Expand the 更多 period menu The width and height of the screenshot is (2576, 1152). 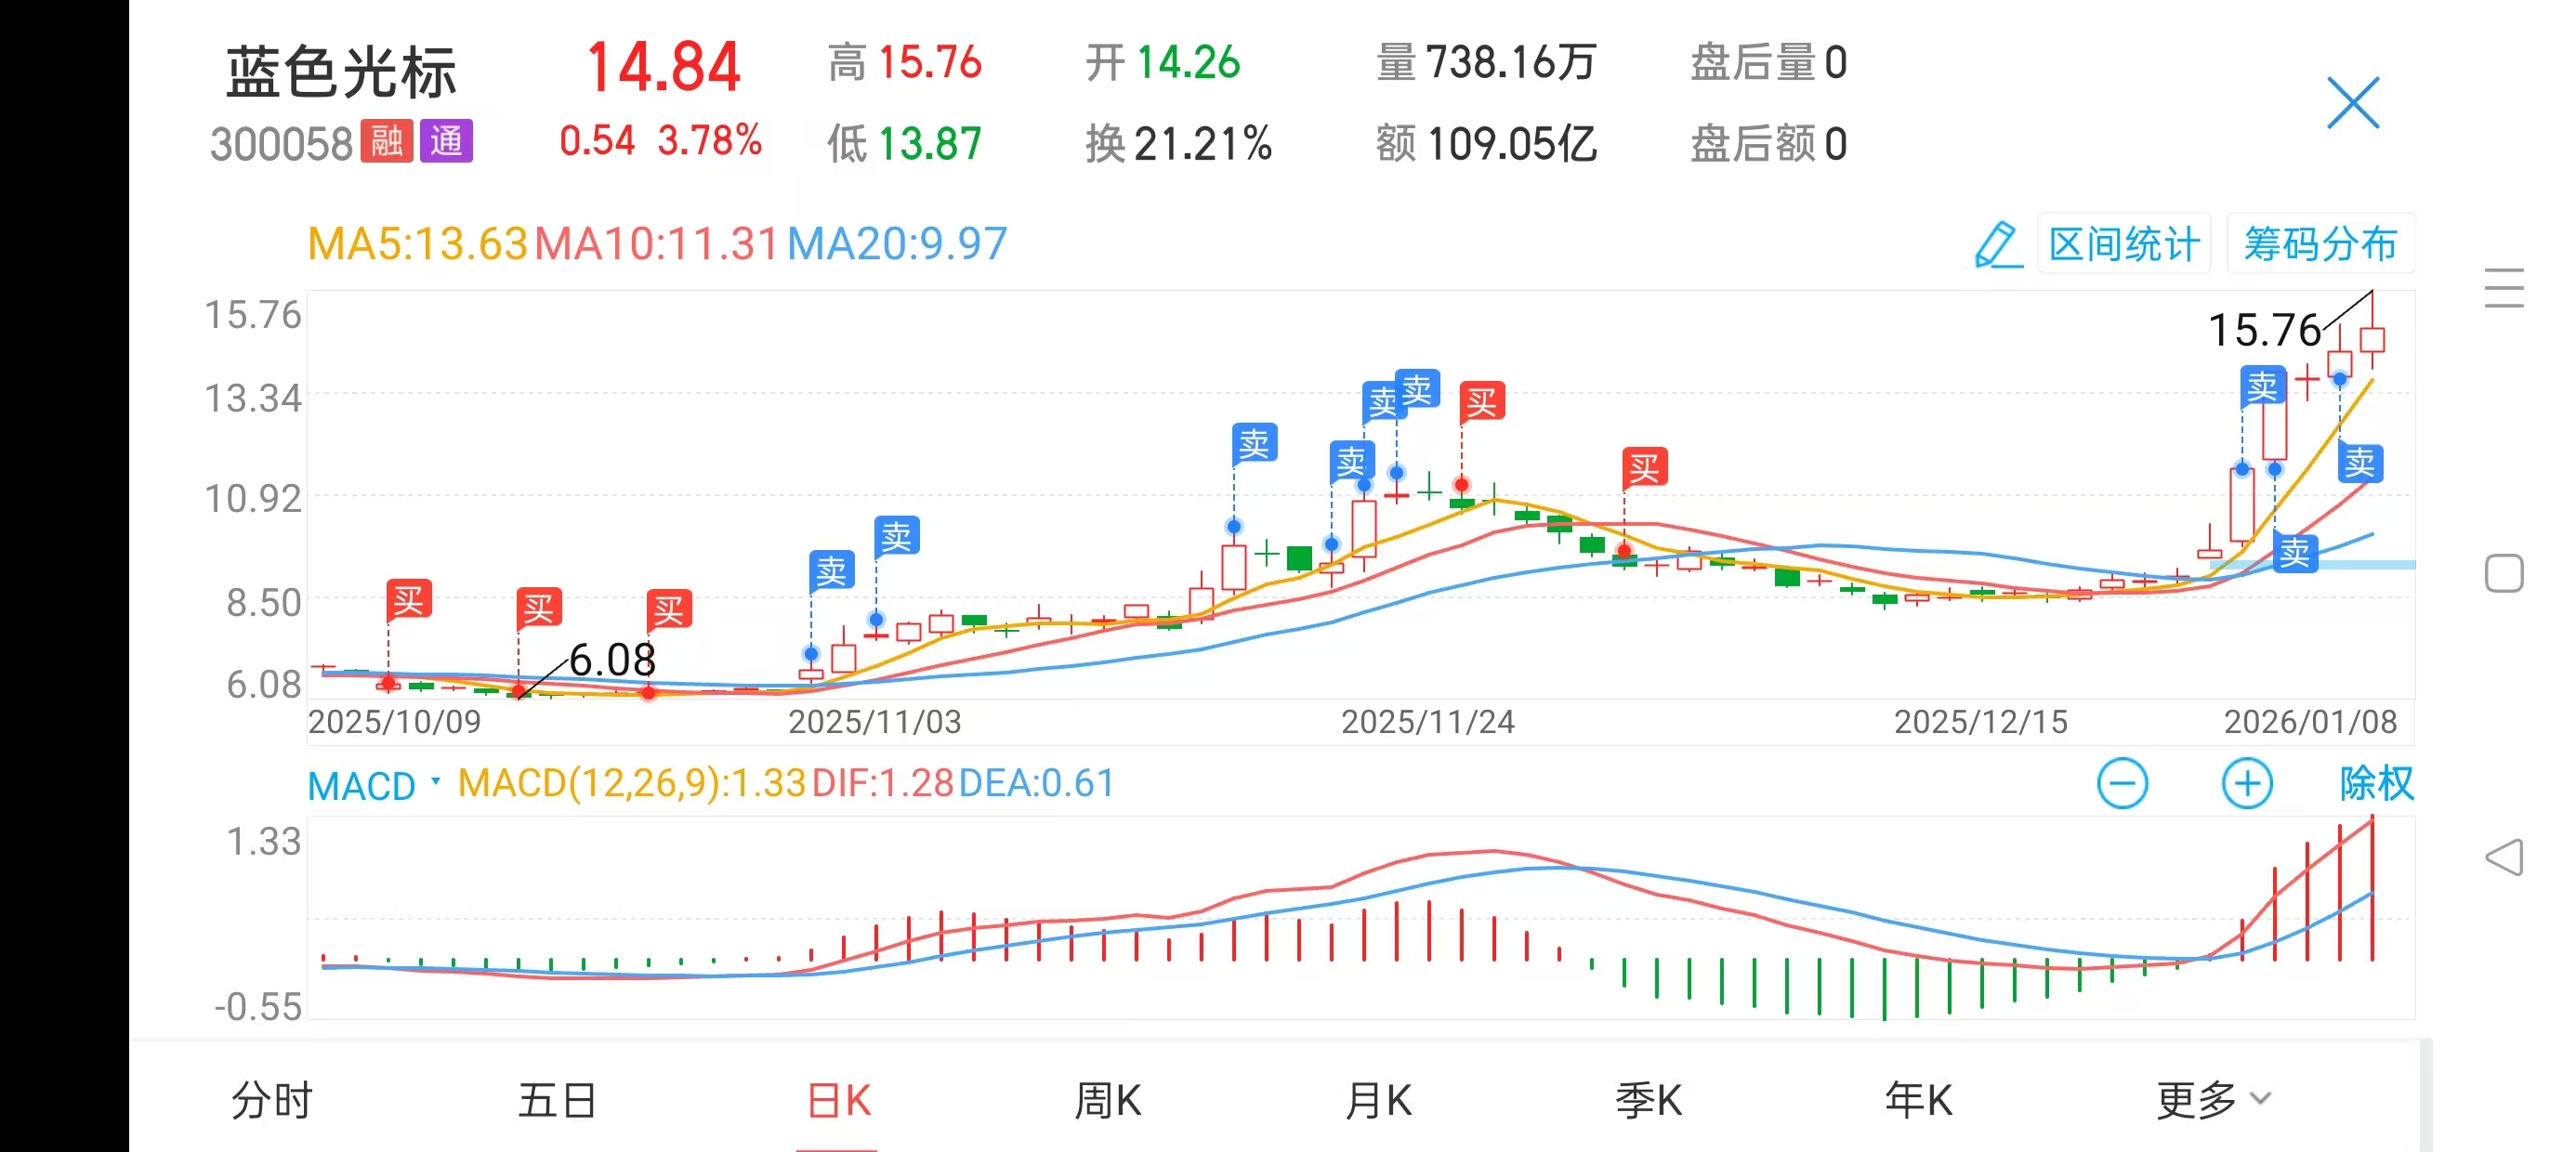point(2212,1100)
